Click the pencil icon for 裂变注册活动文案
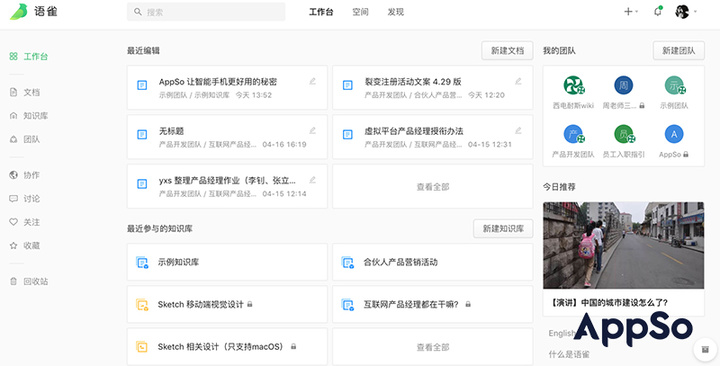Viewport: 720px width, 366px height. click(x=518, y=81)
